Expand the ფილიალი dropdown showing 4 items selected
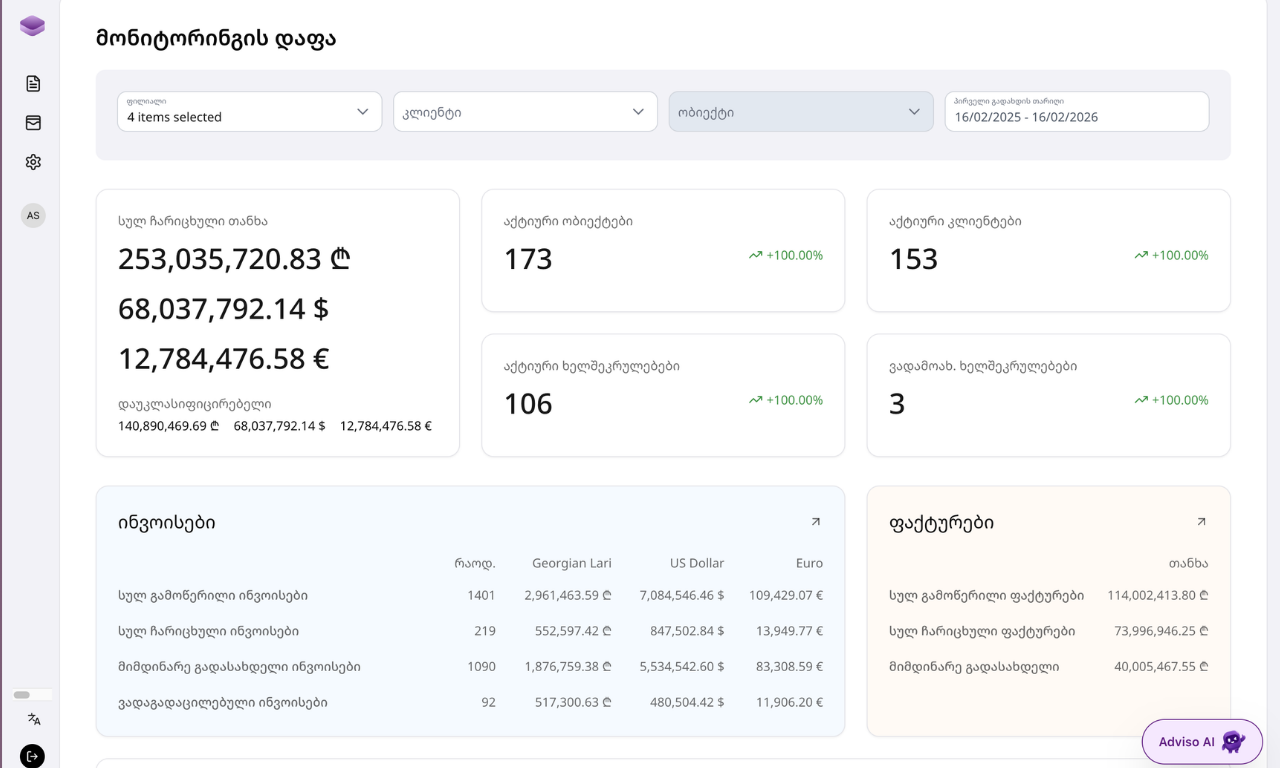The height and width of the screenshot is (768, 1280). [249, 112]
